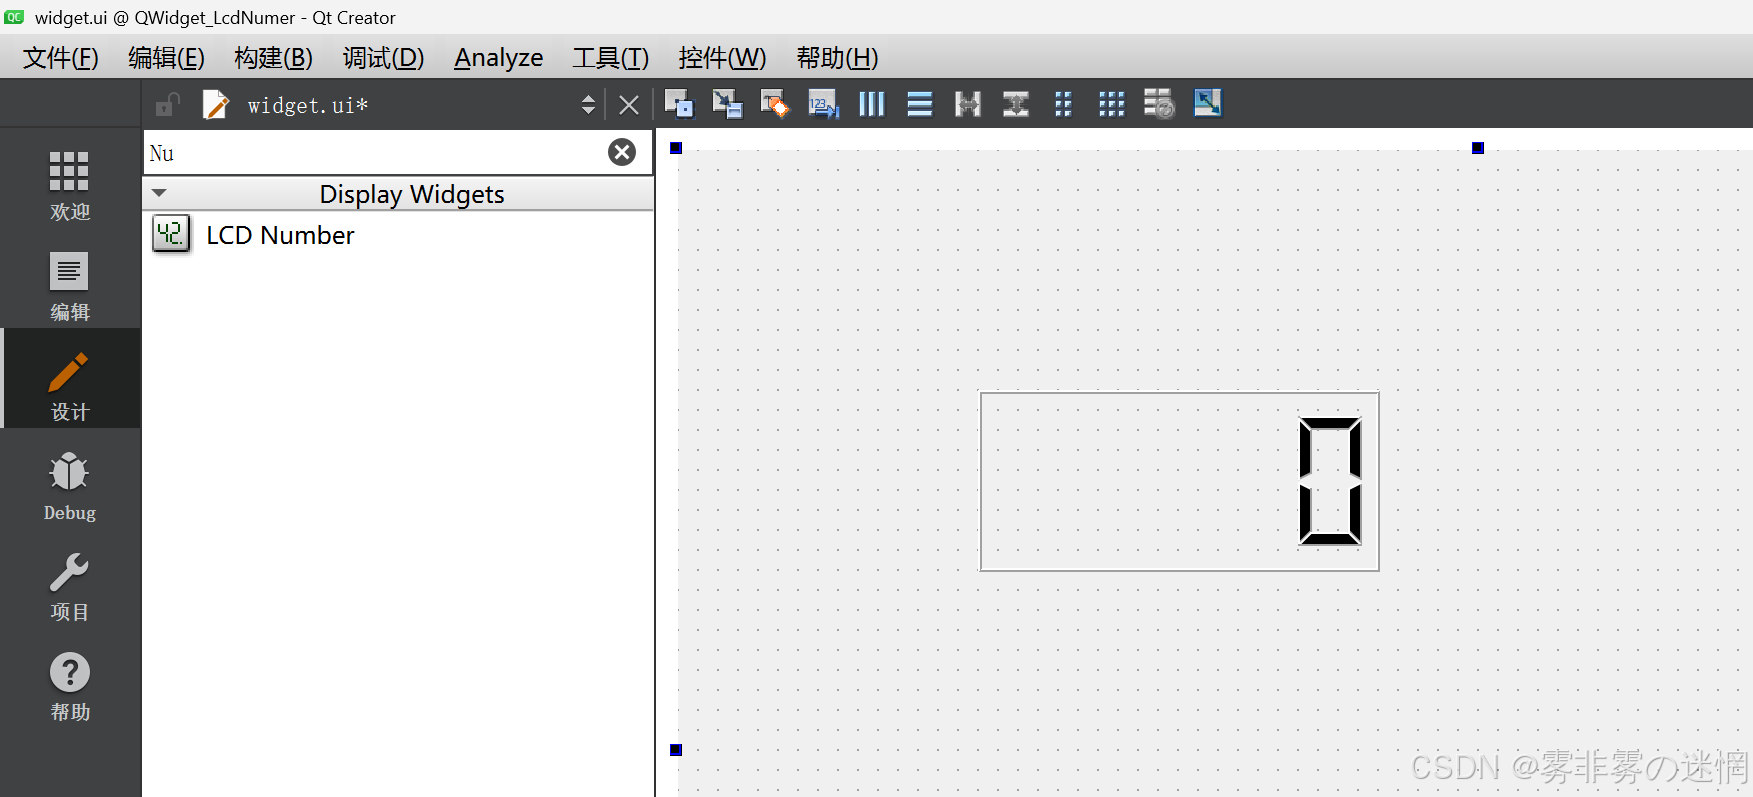This screenshot has height=797, width=1753.
Task: Open the 工具(T) menu
Action: [610, 58]
